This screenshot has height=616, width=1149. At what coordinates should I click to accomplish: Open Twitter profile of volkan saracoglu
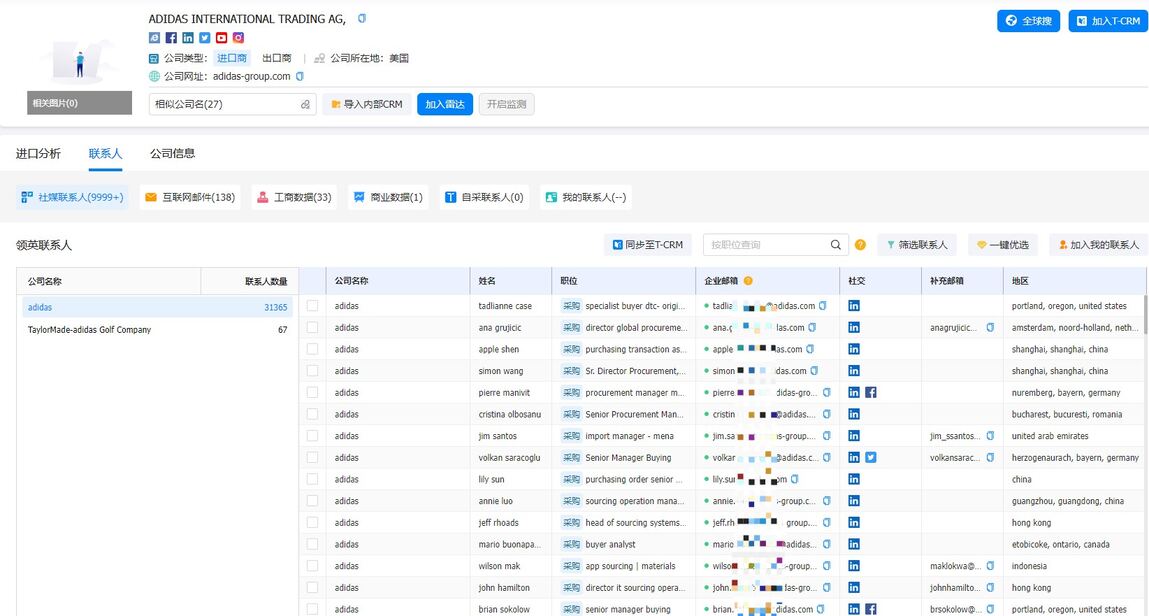tap(871, 457)
